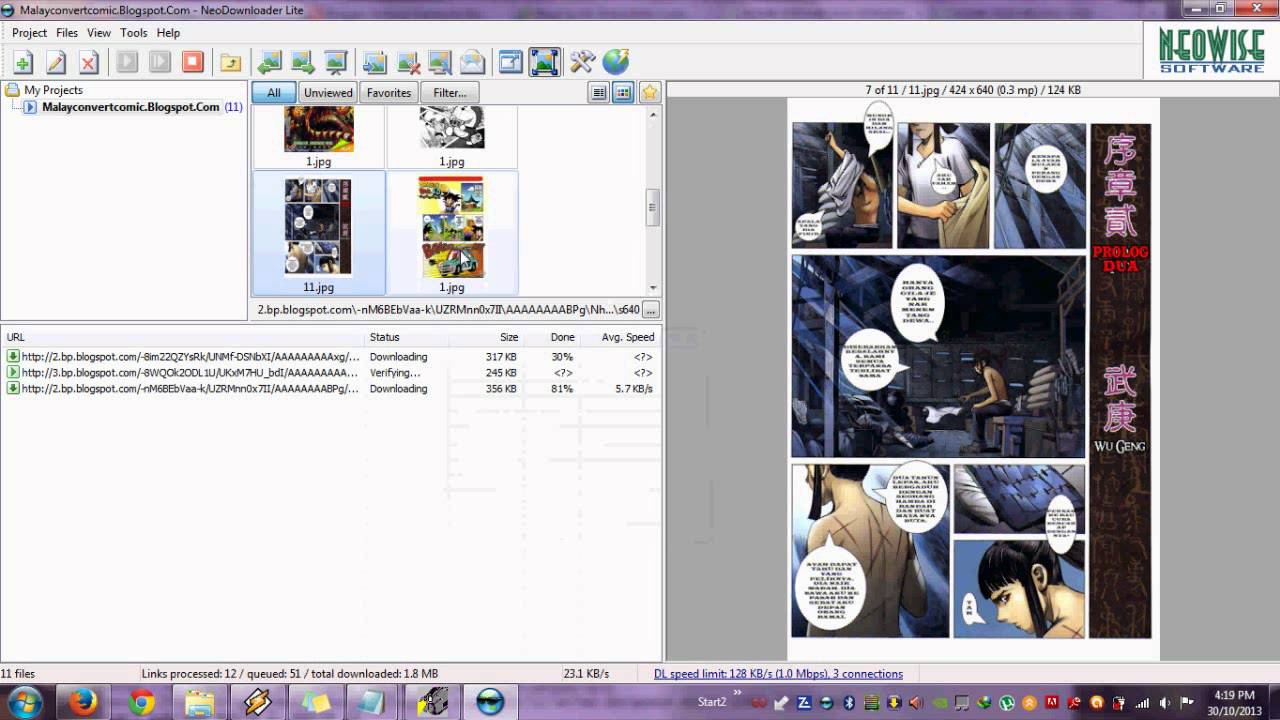The width and height of the screenshot is (1280, 720).
Task: Open Windows Explorer from taskbar
Action: (x=199, y=702)
